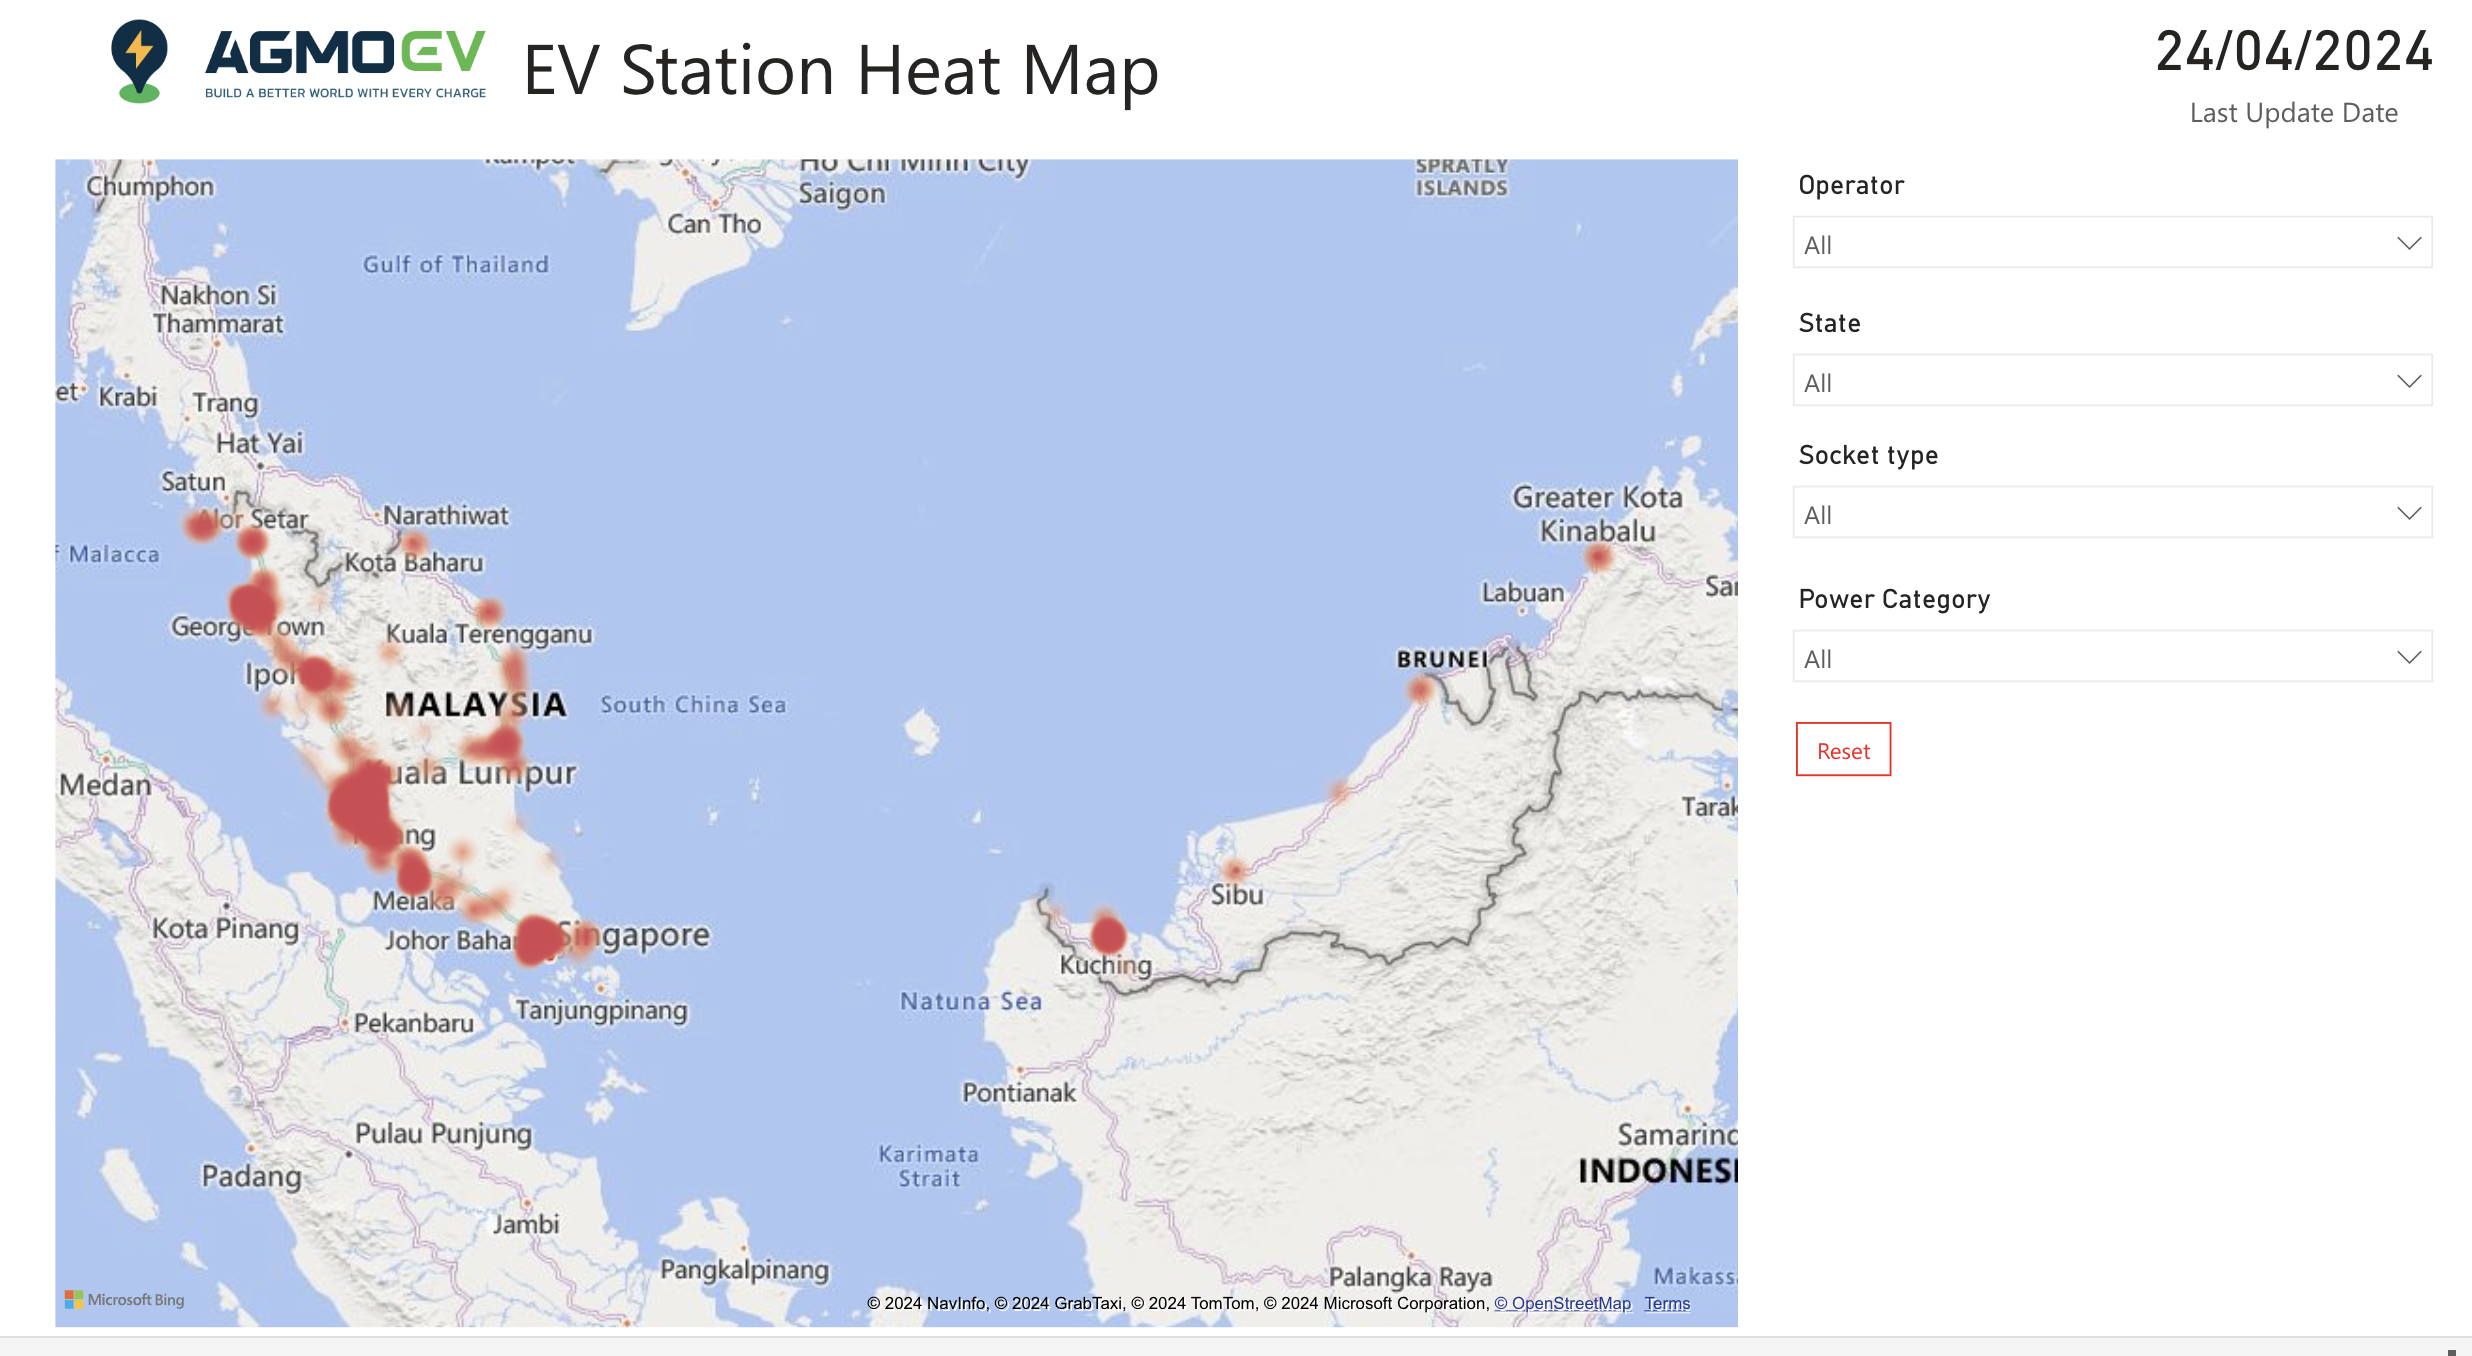Click the Last Update Date value 24/04/2024
The image size is (2472, 1356).
pyautogui.click(x=2293, y=52)
